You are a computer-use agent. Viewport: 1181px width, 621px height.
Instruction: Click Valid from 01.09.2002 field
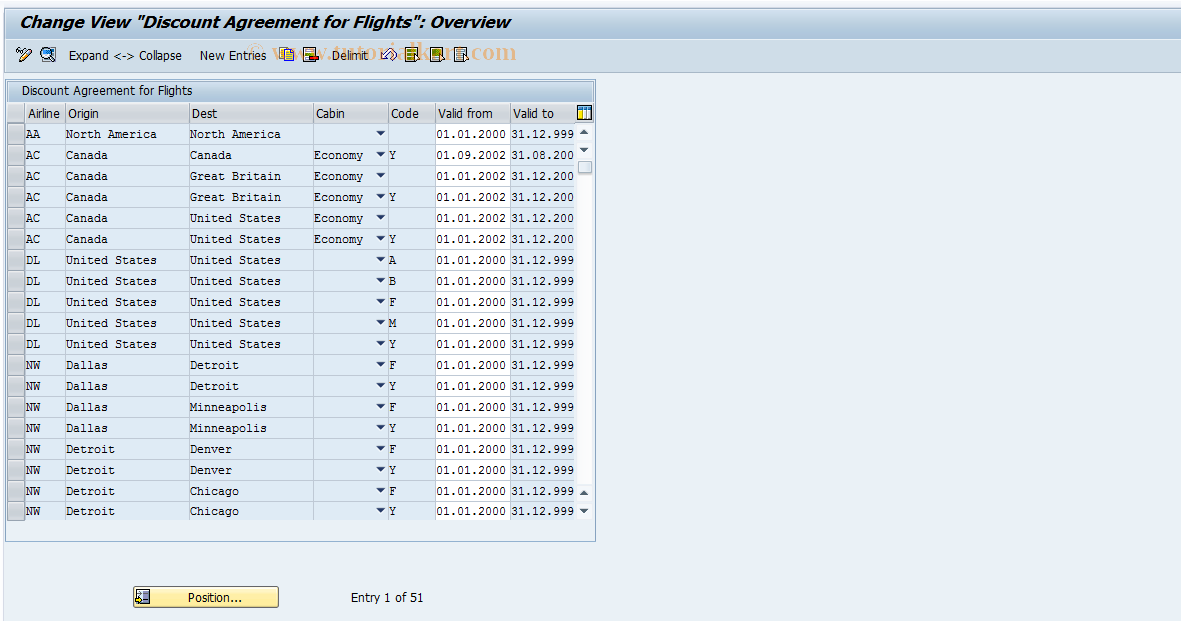pos(472,155)
